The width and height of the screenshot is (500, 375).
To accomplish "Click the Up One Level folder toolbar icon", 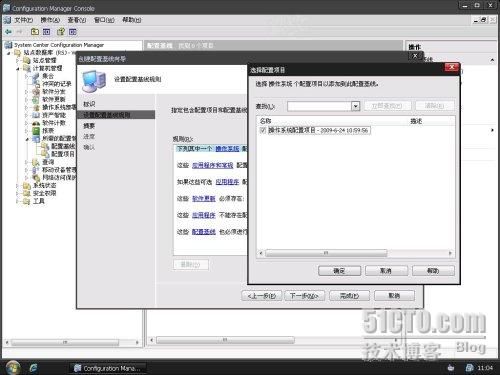I will (x=35, y=32).
